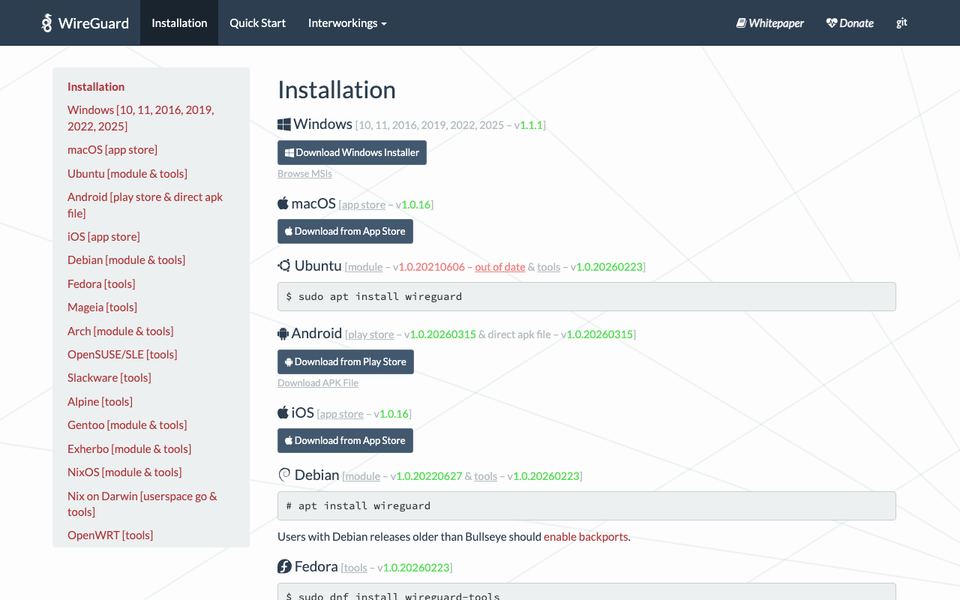The image size is (960, 600).
Task: Select sidebar macOS [app store] entry
Action: click(x=112, y=150)
